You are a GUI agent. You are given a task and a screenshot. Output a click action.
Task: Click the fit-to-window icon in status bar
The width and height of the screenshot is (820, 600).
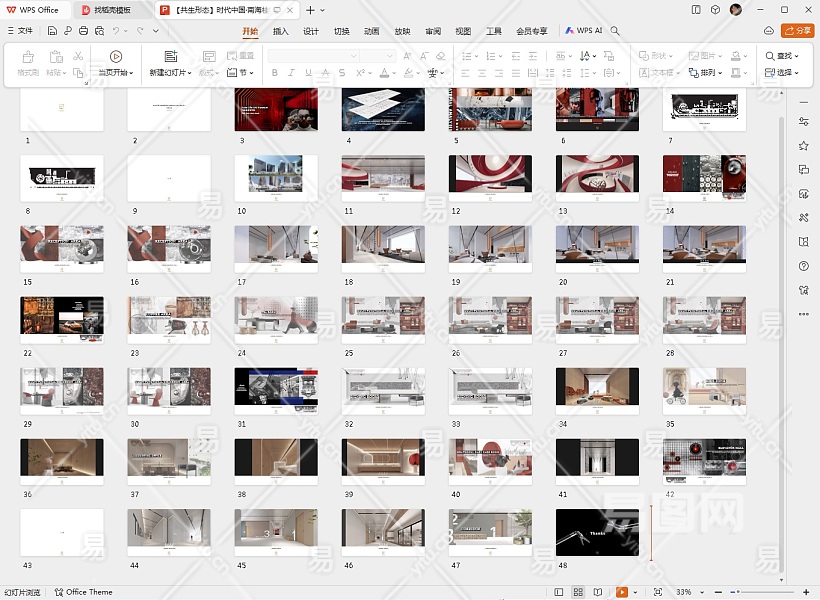(x=657, y=592)
